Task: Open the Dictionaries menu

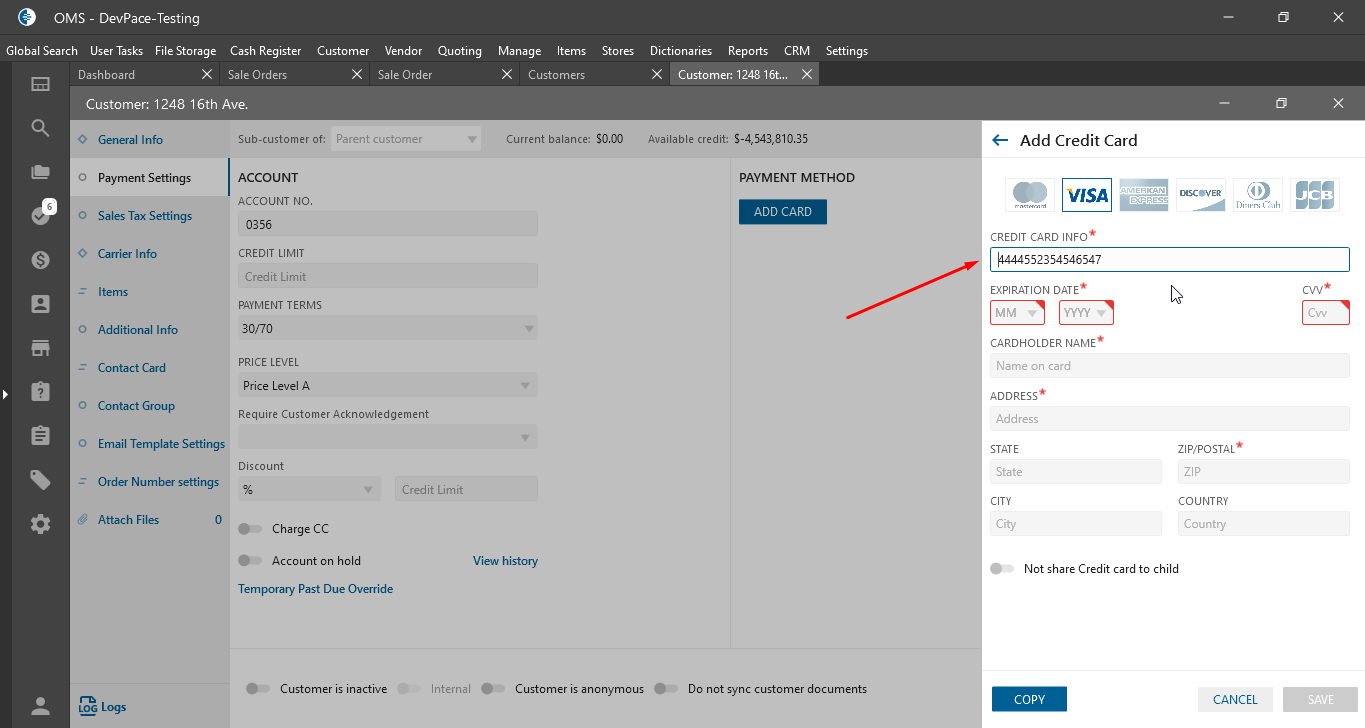Action: tap(681, 51)
